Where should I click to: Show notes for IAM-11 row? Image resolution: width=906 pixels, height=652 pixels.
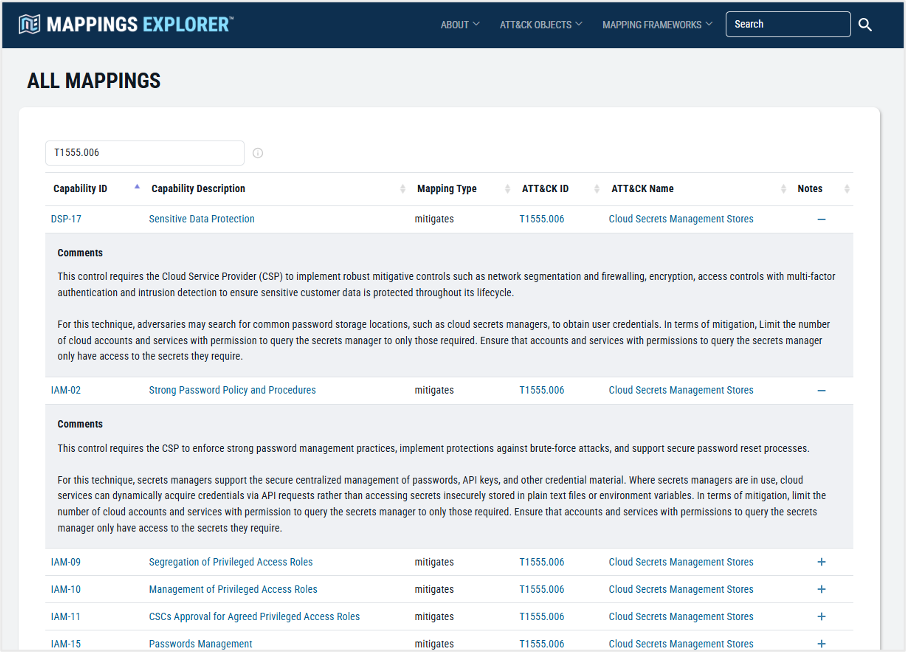[x=821, y=617]
